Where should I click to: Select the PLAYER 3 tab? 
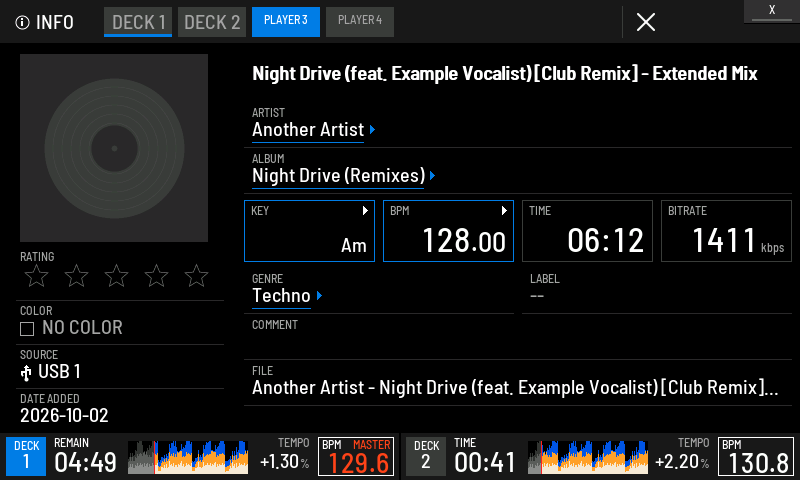[x=286, y=22]
